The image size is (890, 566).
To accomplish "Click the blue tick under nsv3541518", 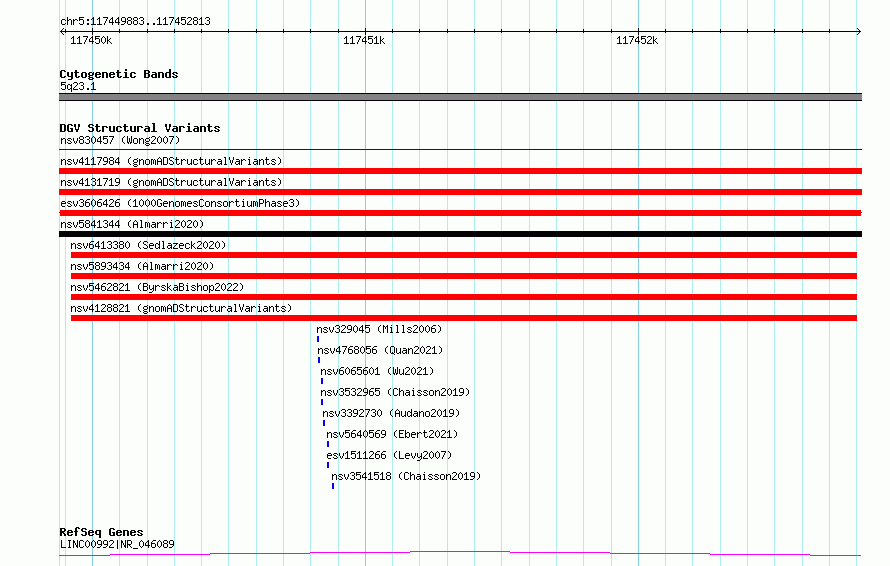I will (333, 486).
